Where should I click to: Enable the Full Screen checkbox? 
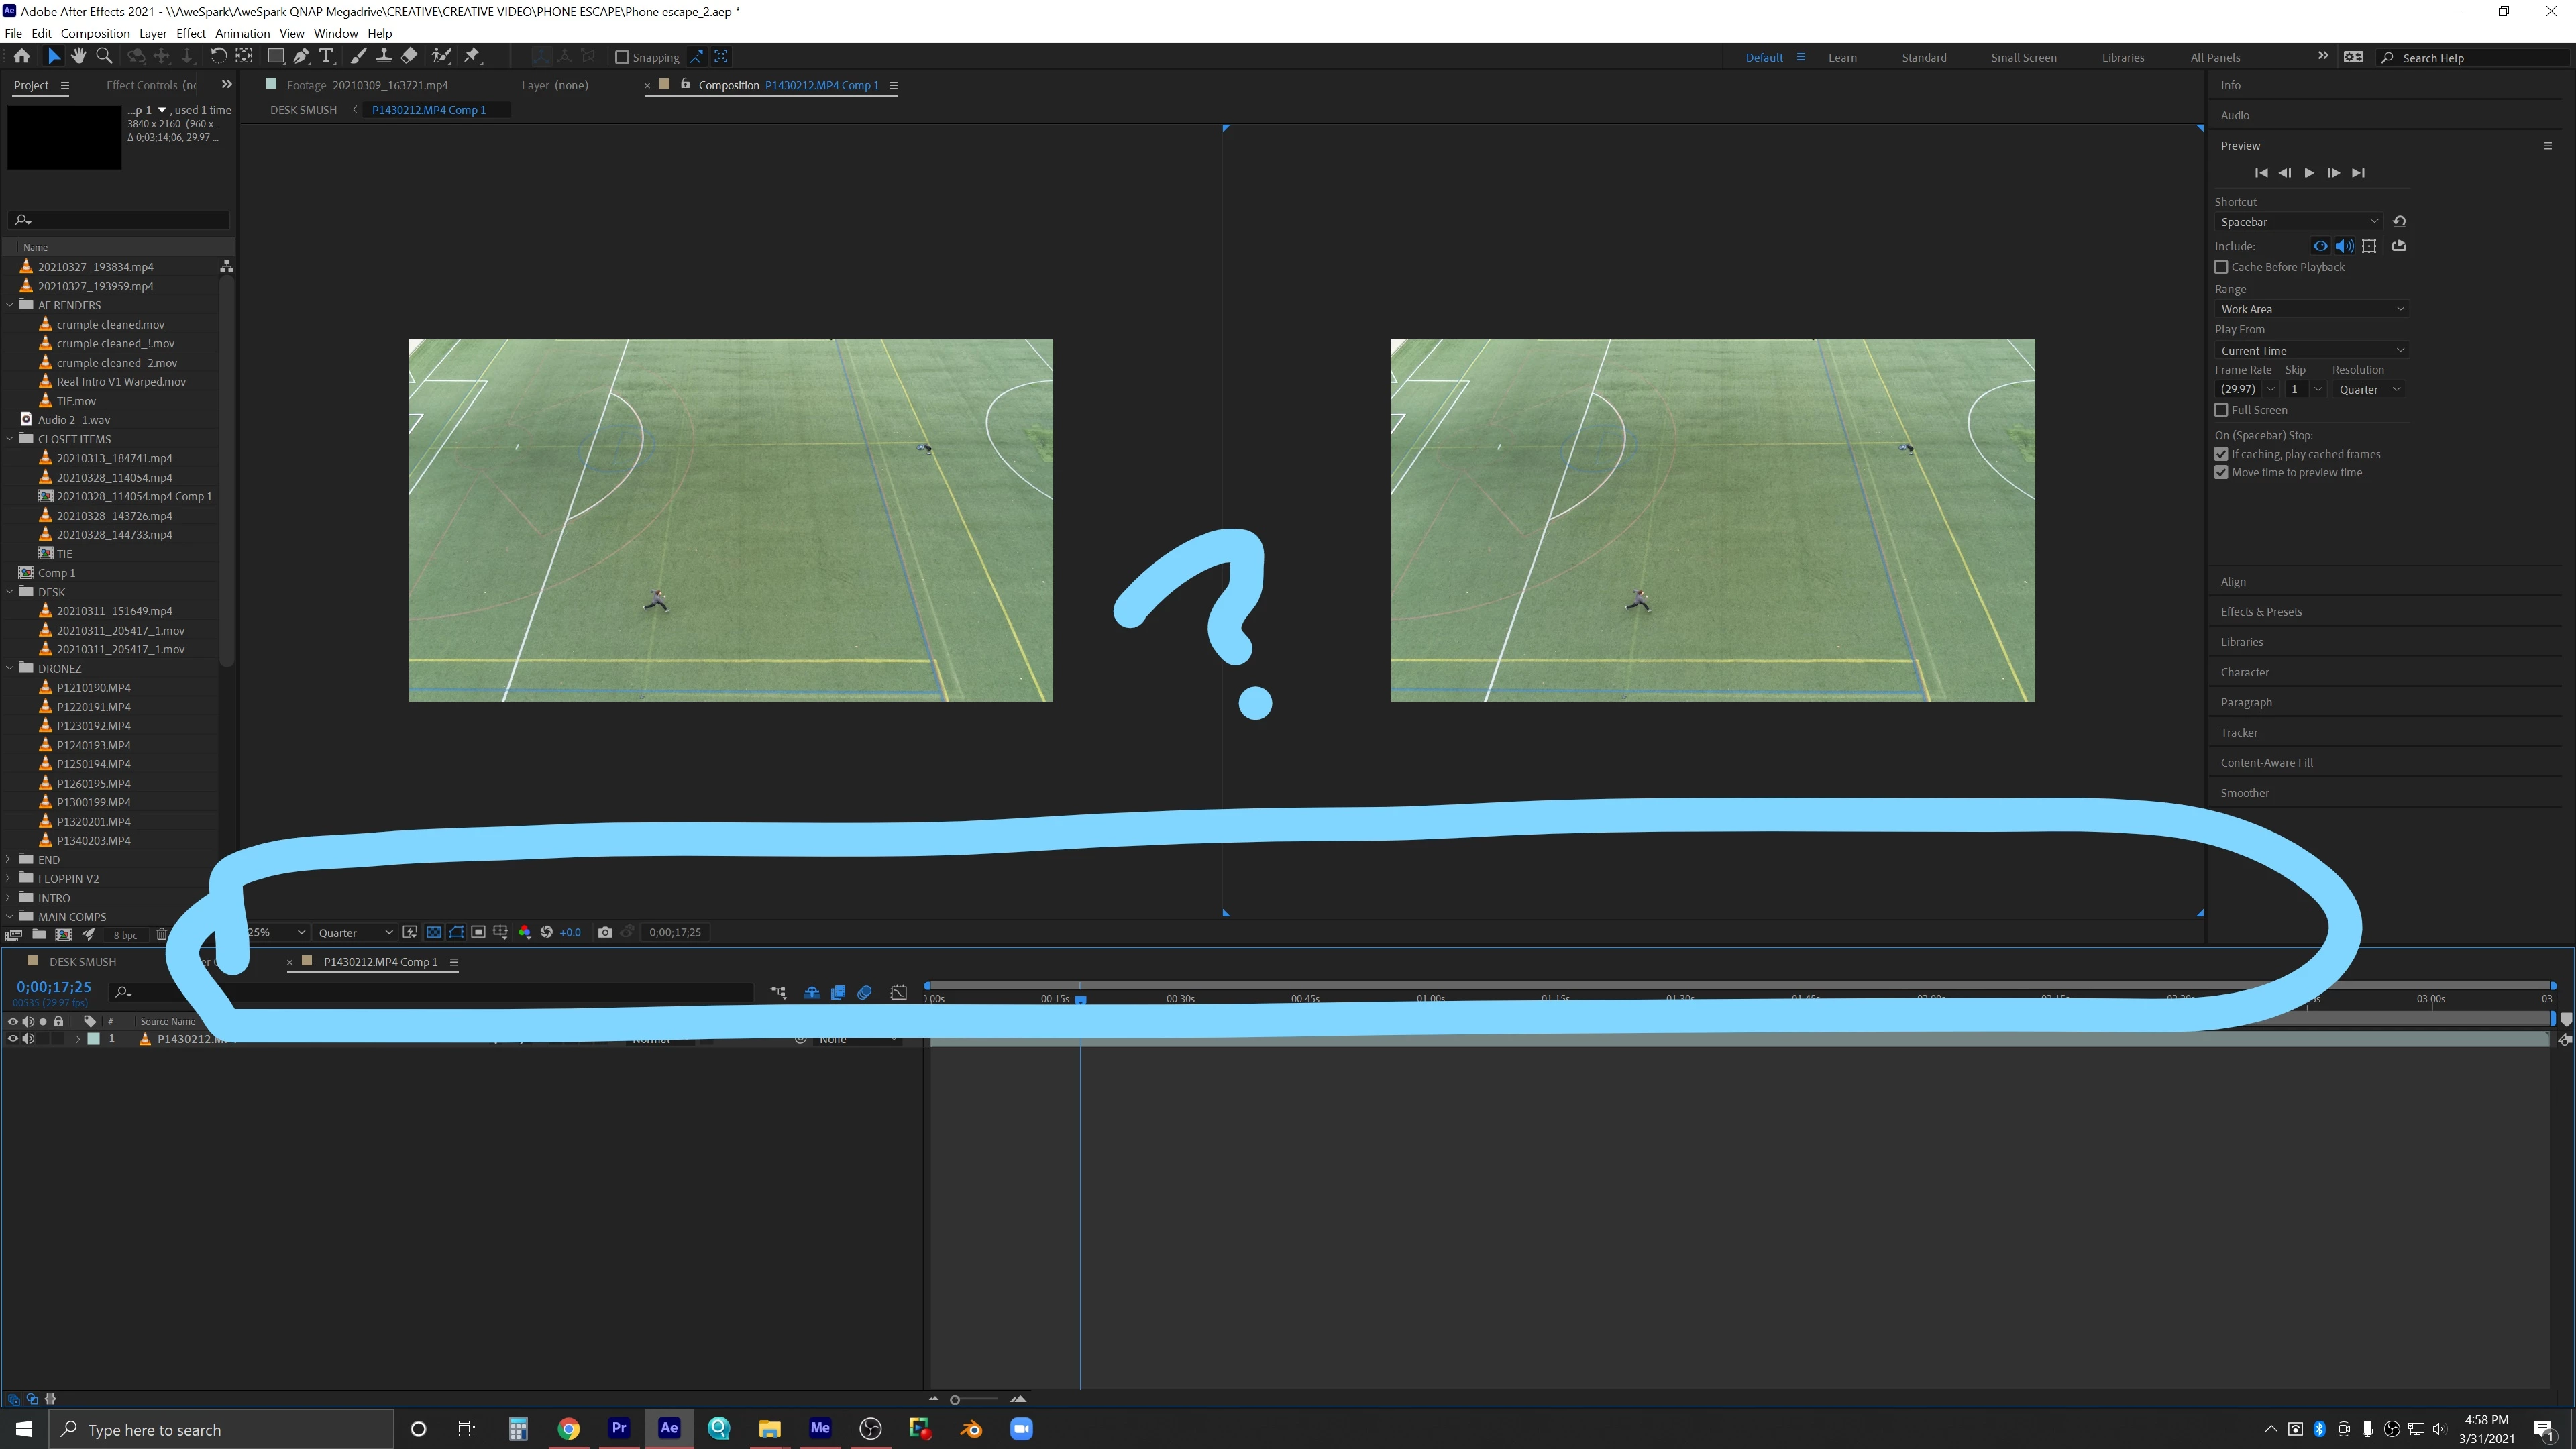(2221, 410)
